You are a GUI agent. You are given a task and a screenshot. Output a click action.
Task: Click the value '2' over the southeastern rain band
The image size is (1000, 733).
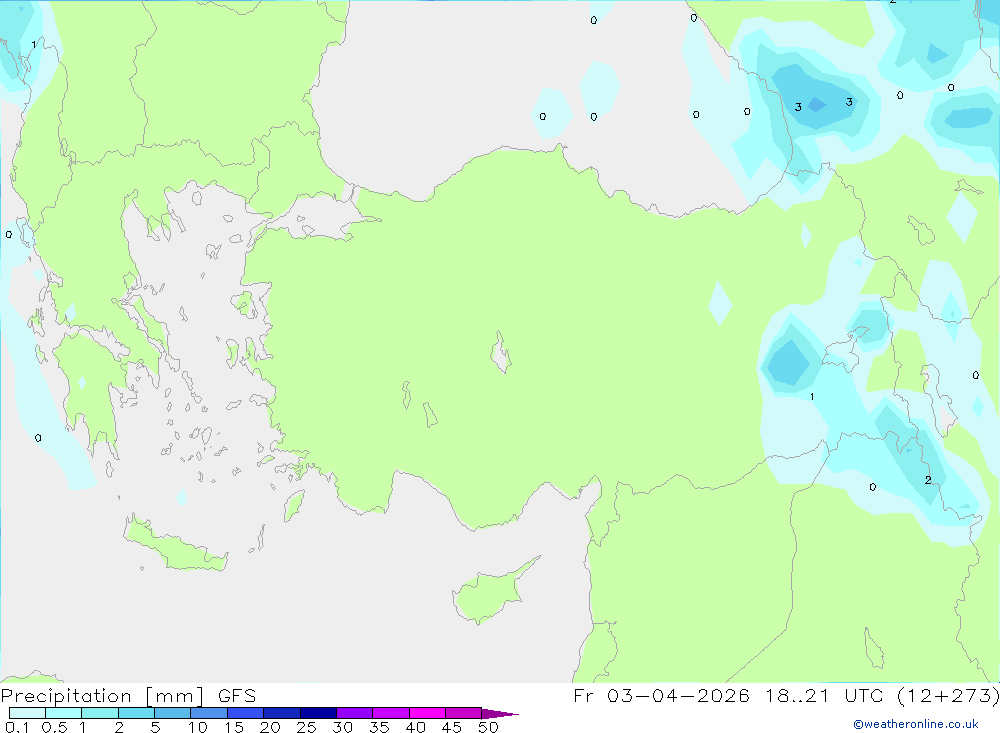pos(928,480)
